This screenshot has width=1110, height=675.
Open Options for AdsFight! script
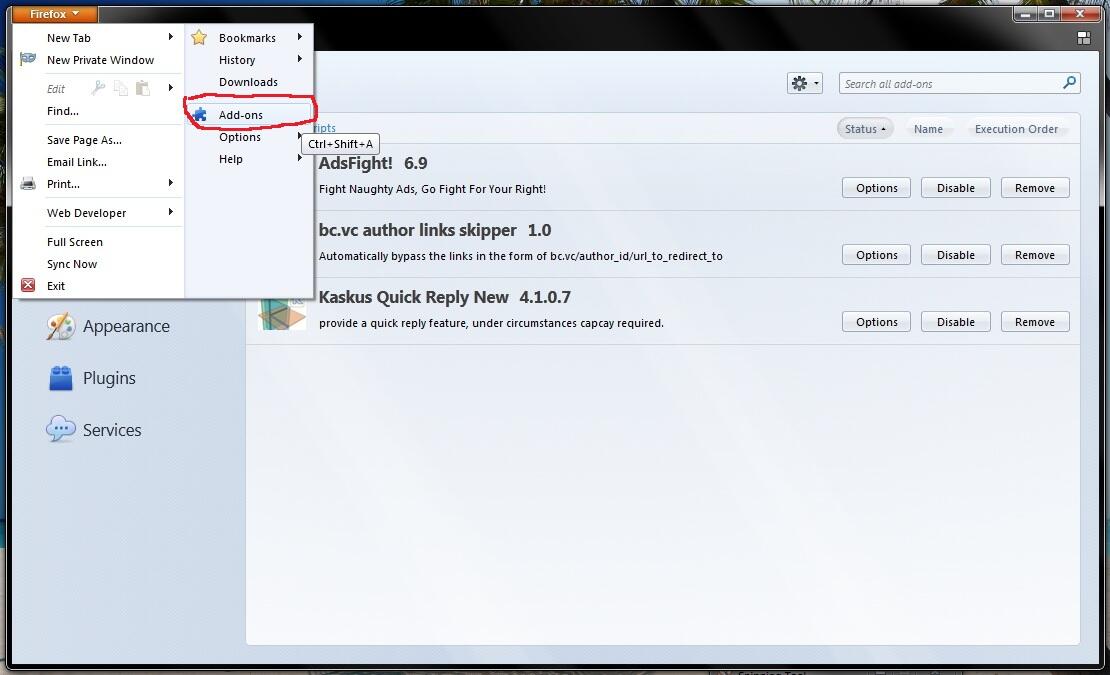click(x=876, y=188)
